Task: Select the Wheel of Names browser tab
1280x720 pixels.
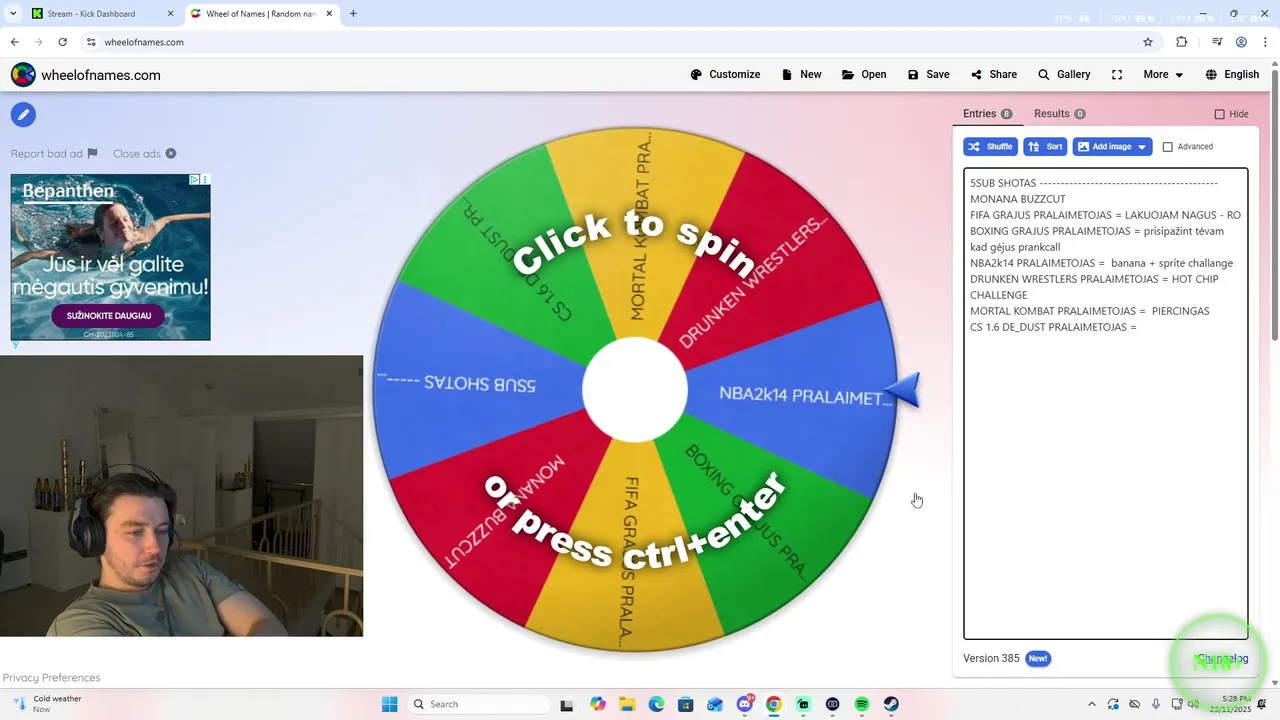Action: 260,14
